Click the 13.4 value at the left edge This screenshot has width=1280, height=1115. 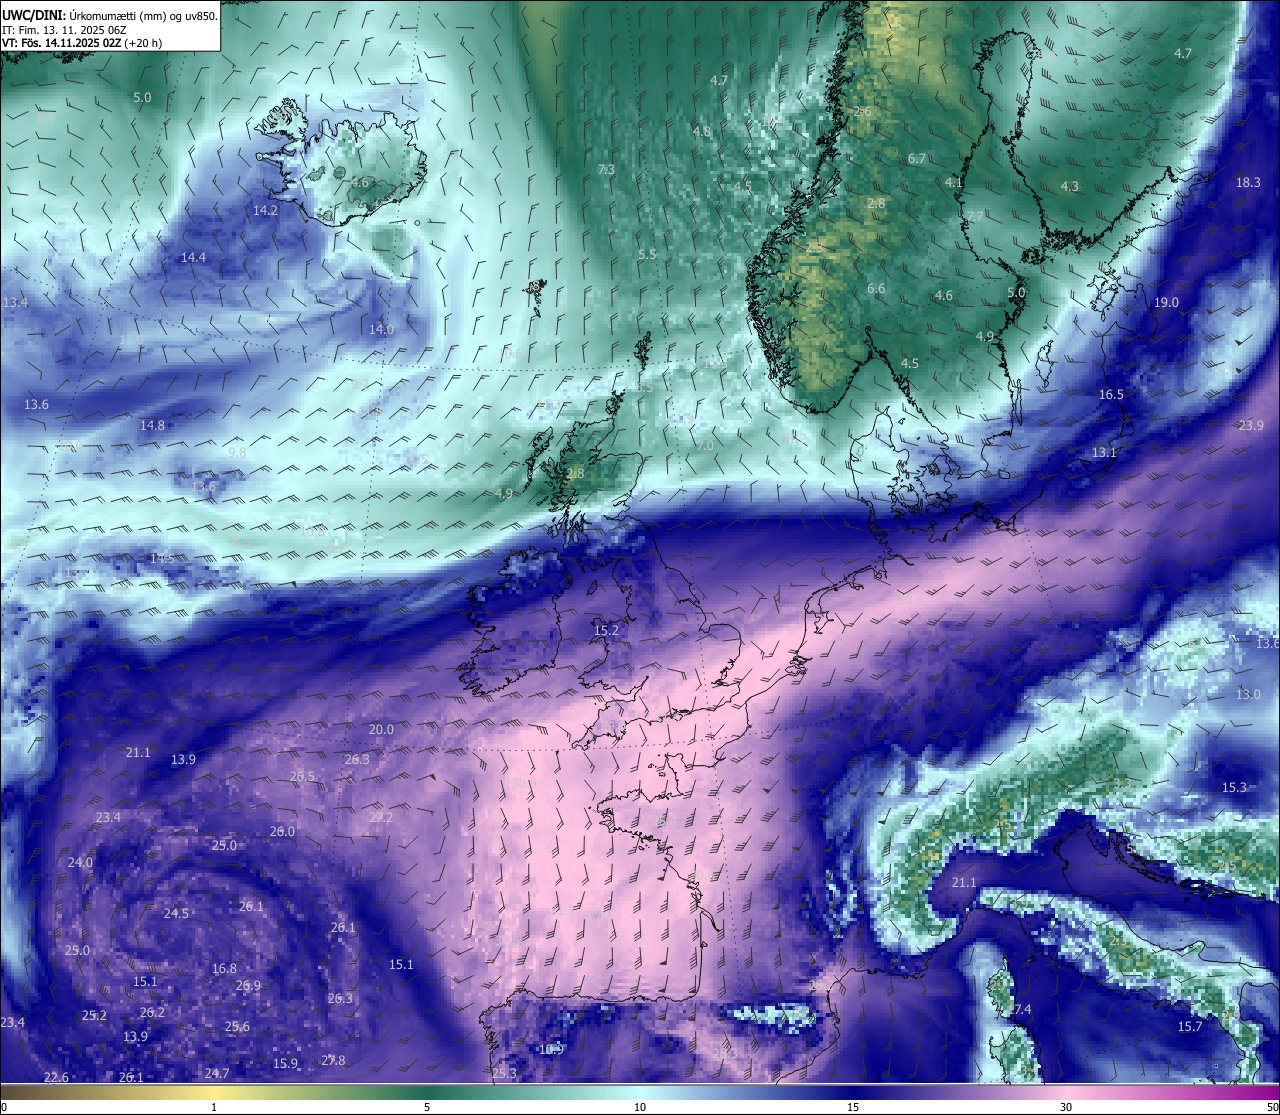(x=16, y=302)
